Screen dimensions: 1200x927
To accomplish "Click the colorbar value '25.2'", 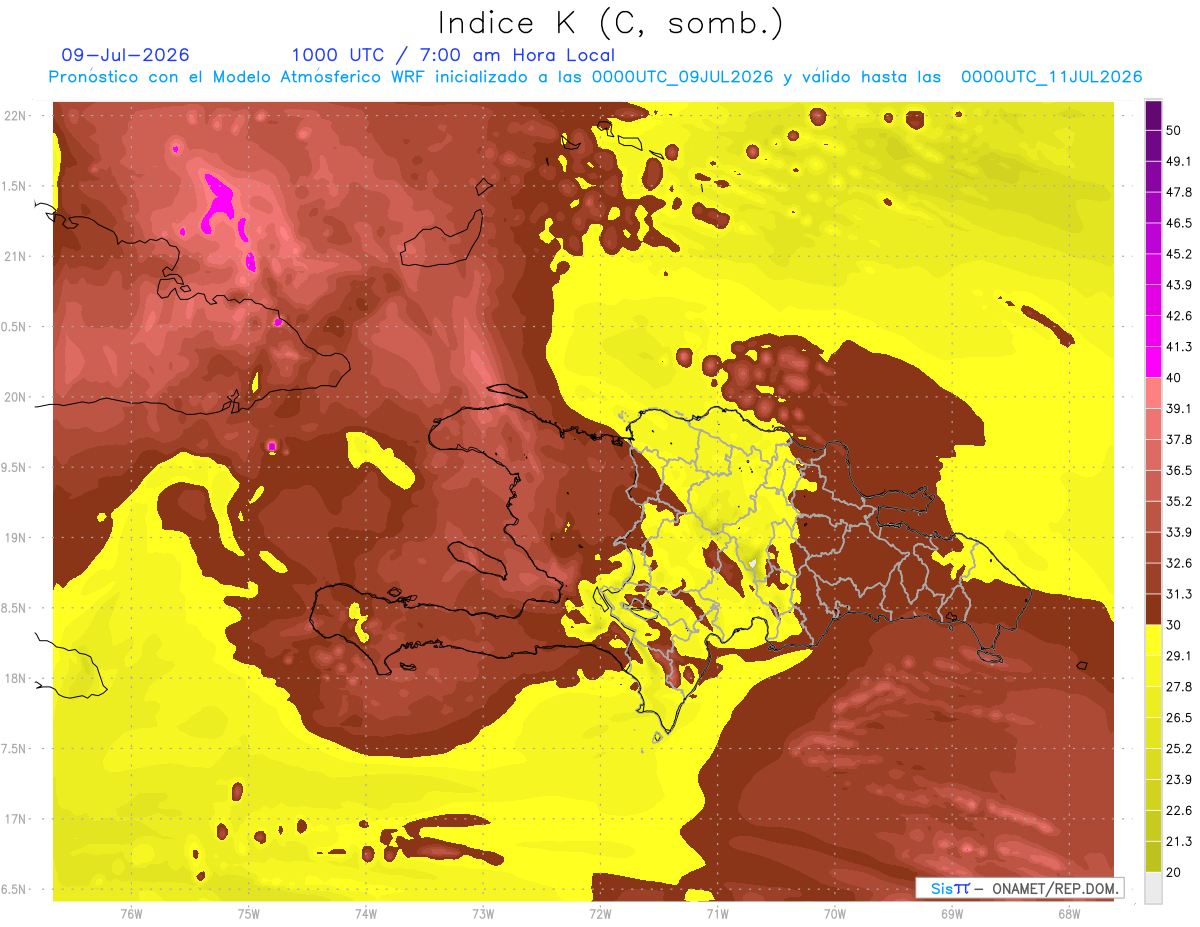I will [x=1179, y=749].
